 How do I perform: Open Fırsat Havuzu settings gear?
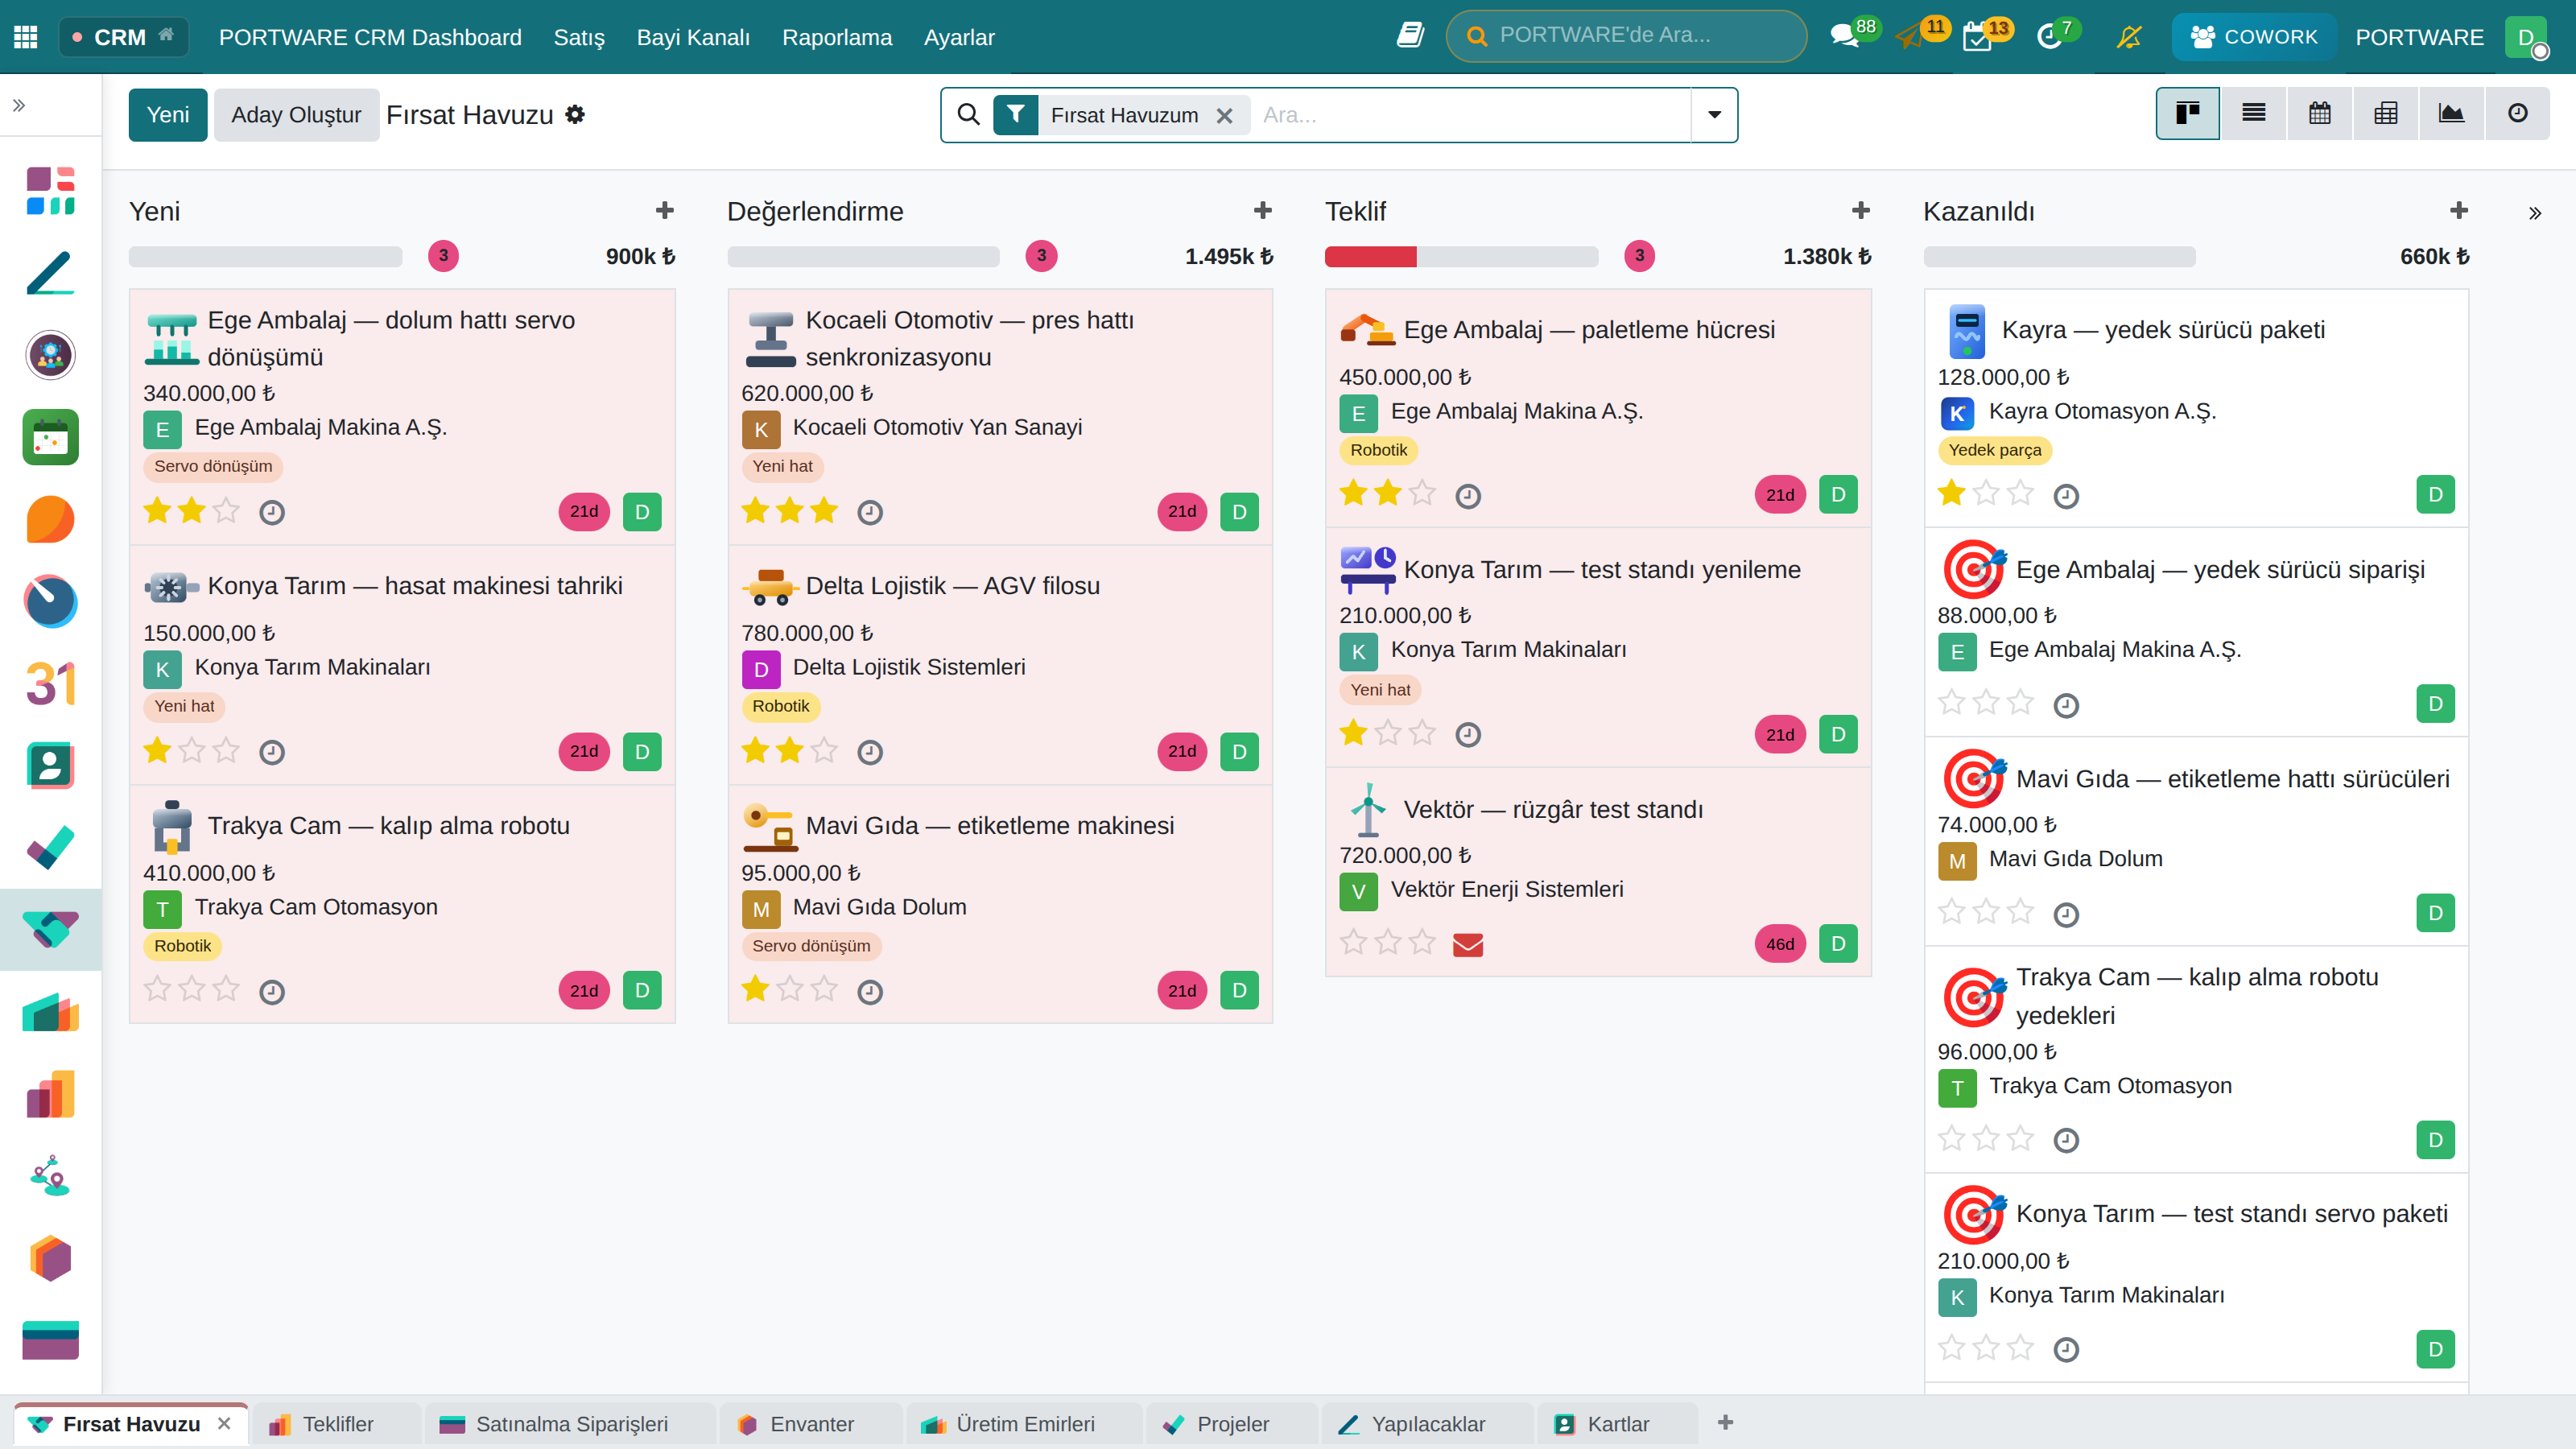(575, 115)
